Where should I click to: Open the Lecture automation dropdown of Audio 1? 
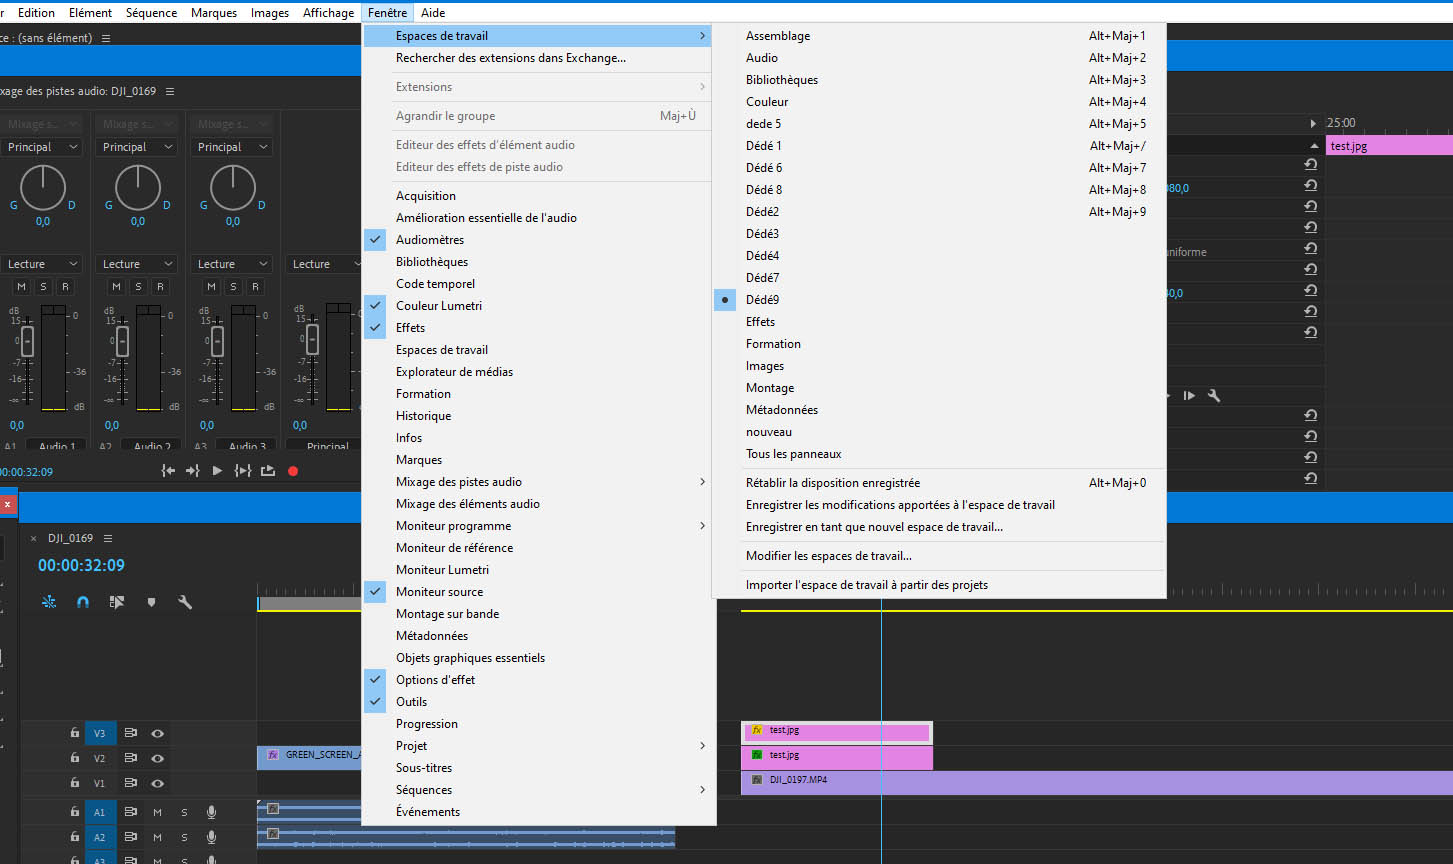pyautogui.click(x=42, y=264)
